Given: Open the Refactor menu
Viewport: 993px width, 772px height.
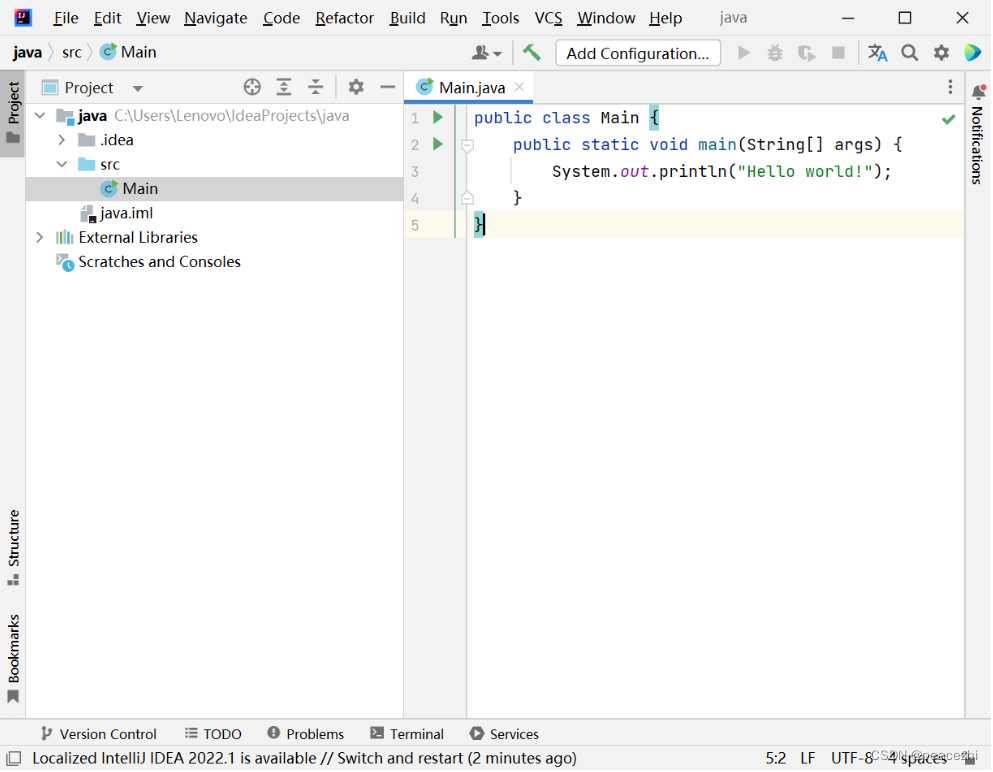Looking at the screenshot, I should click(344, 18).
